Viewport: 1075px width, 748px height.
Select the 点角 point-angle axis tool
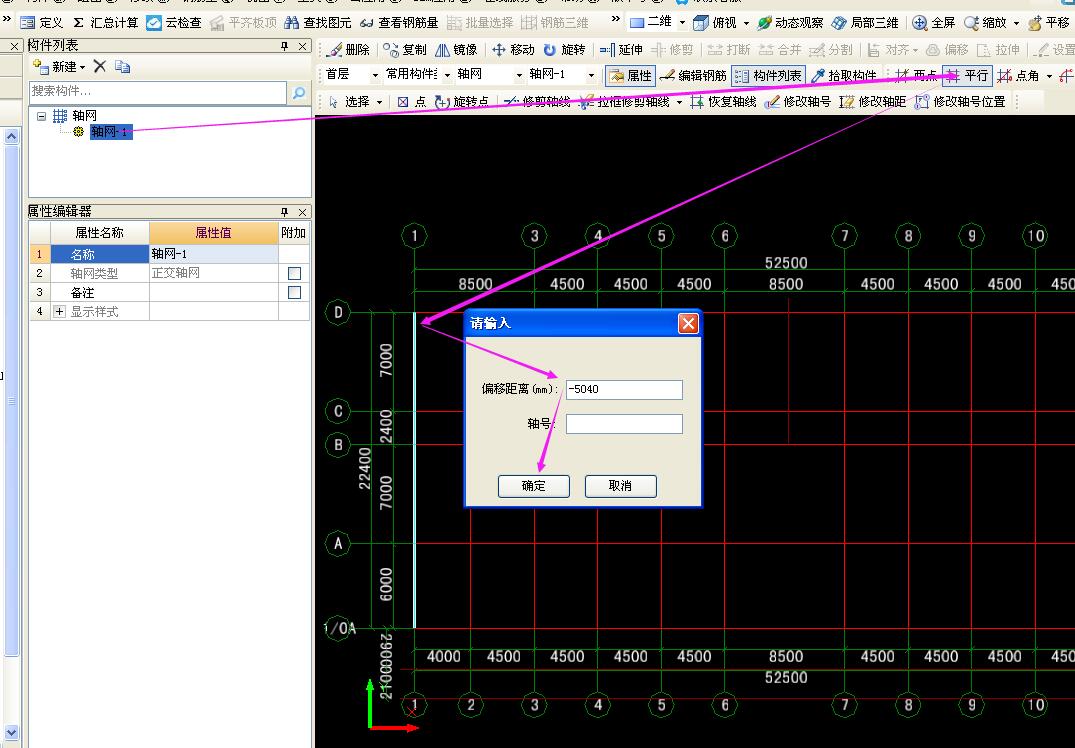pyautogui.click(x=1018, y=75)
